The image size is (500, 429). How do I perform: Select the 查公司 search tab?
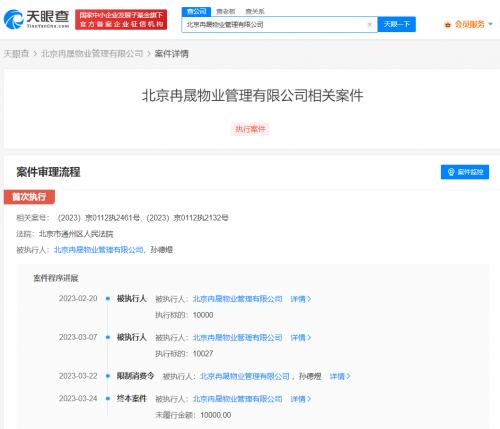[x=196, y=11]
